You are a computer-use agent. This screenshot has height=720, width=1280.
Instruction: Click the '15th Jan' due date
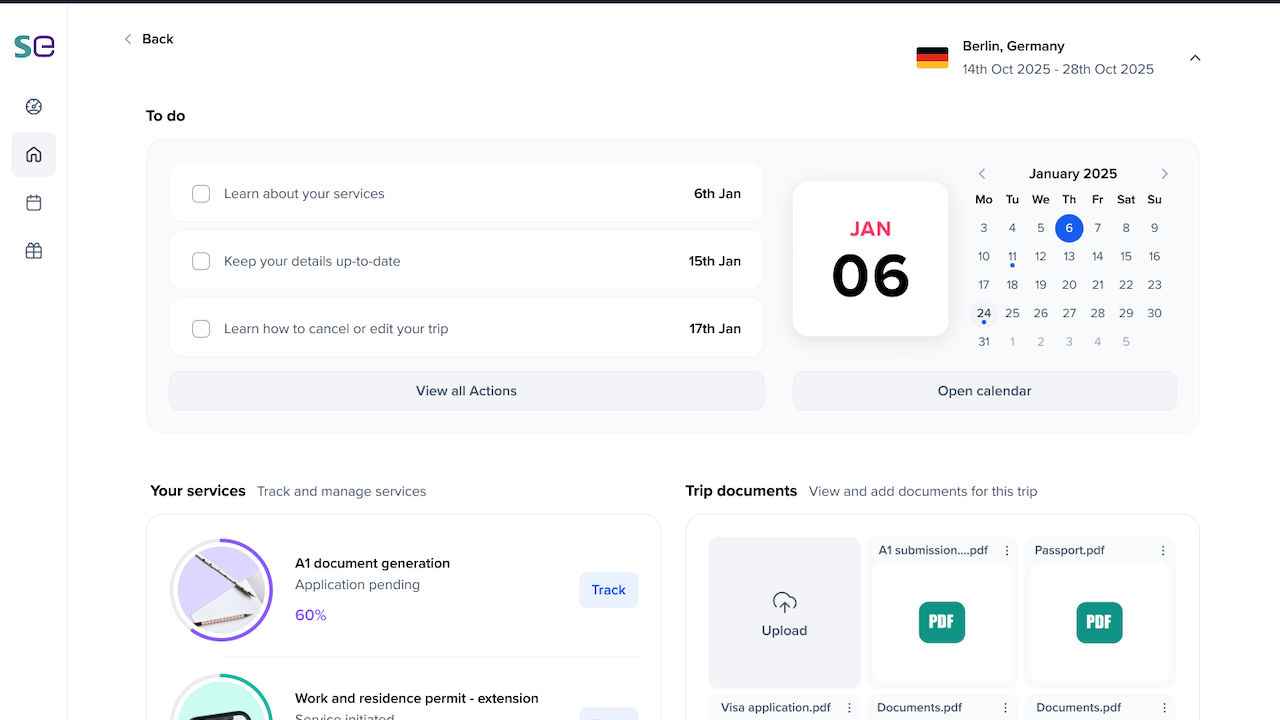click(x=714, y=261)
